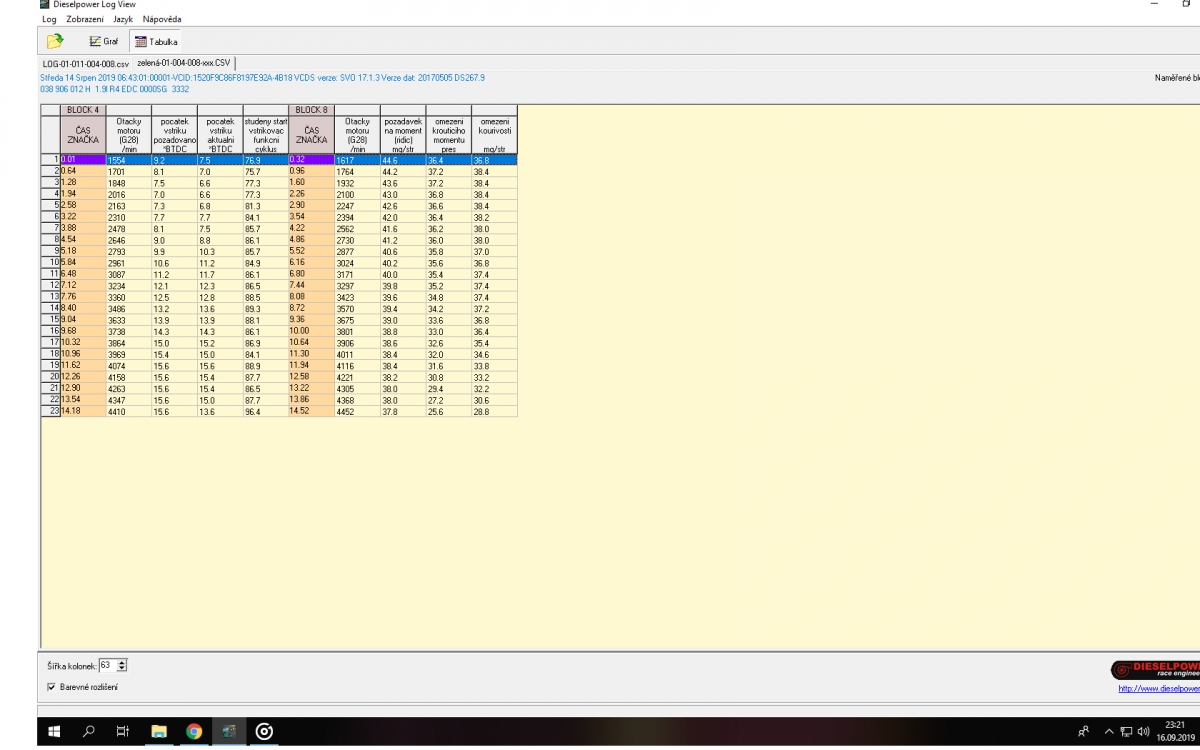Open the Log menu
This screenshot has height=750, width=1200.
coord(49,19)
